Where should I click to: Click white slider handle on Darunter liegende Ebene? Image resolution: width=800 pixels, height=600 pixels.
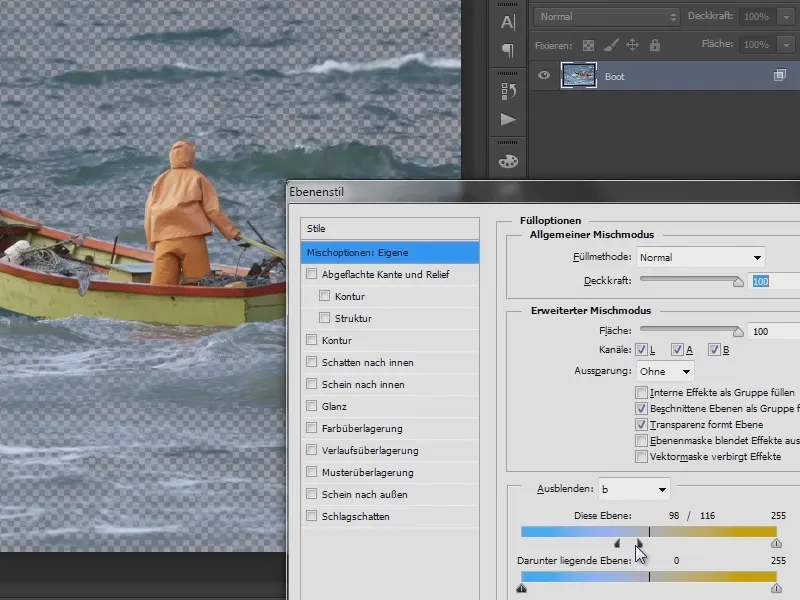[x=776, y=588]
